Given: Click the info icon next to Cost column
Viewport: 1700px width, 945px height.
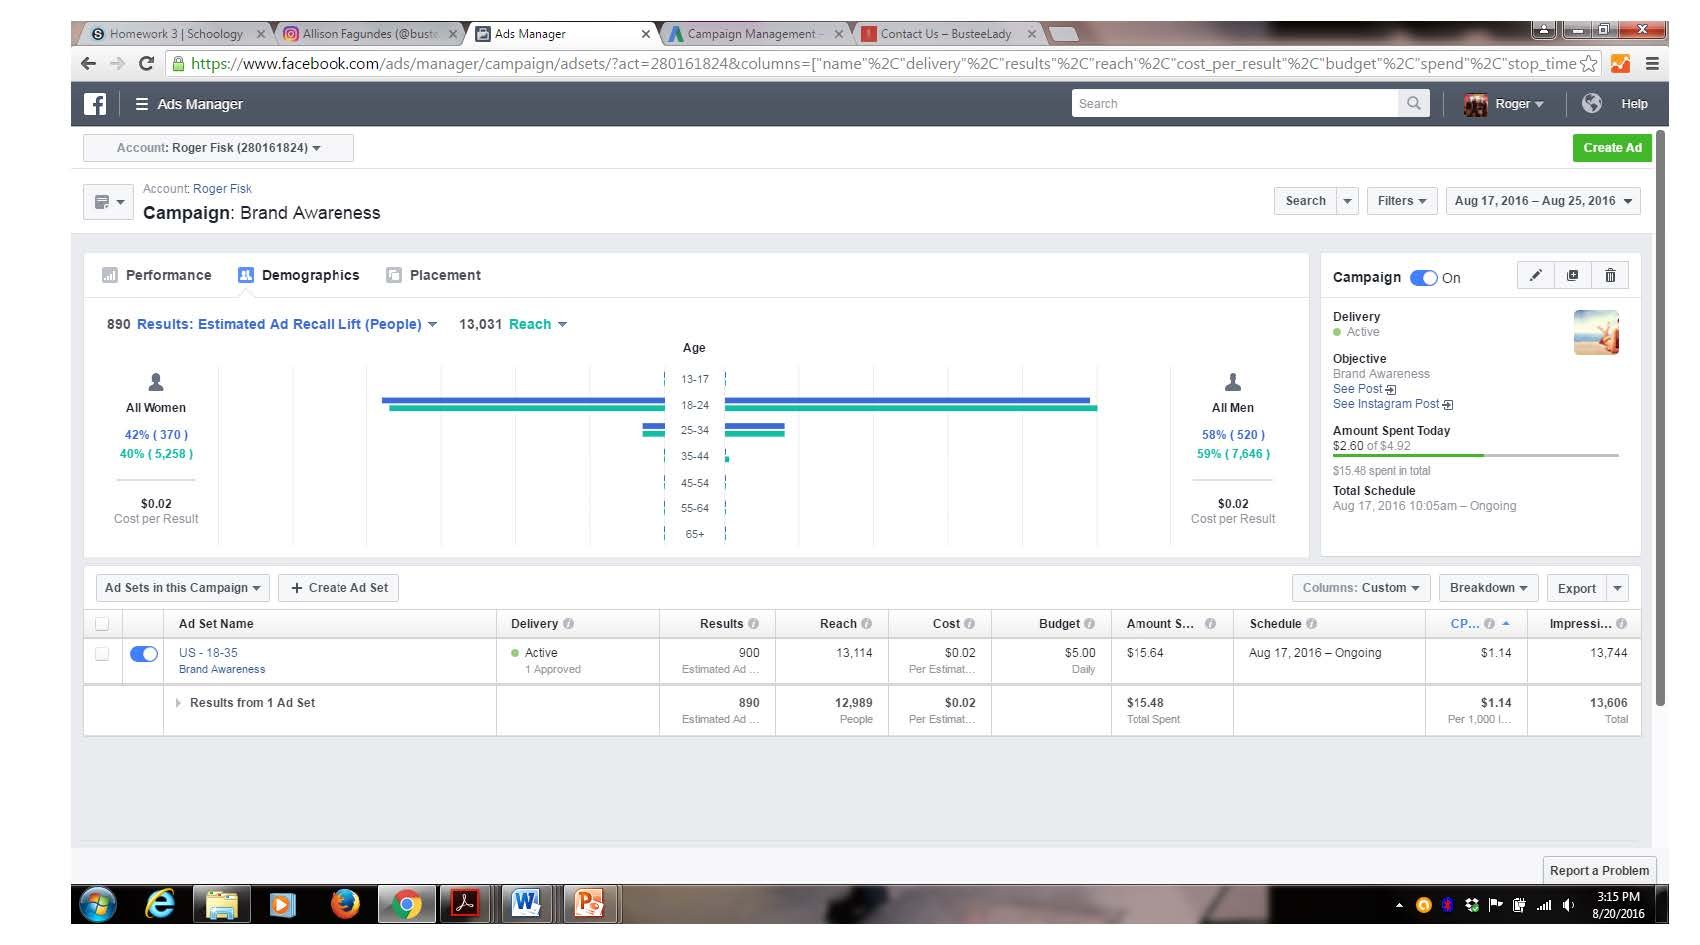Looking at the screenshot, I should tap(969, 624).
